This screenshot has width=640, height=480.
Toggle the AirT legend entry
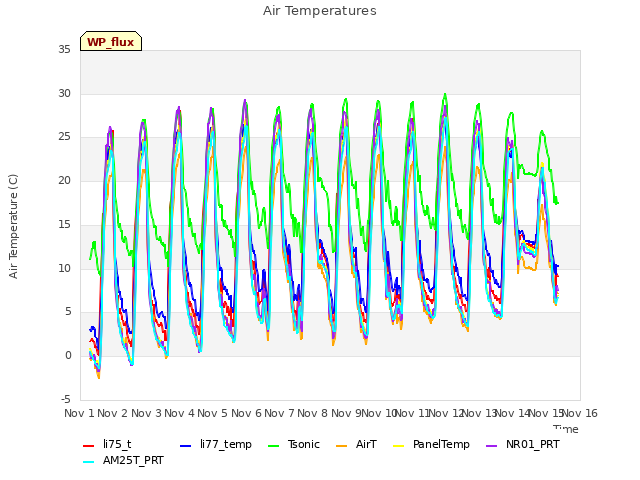tap(356, 444)
